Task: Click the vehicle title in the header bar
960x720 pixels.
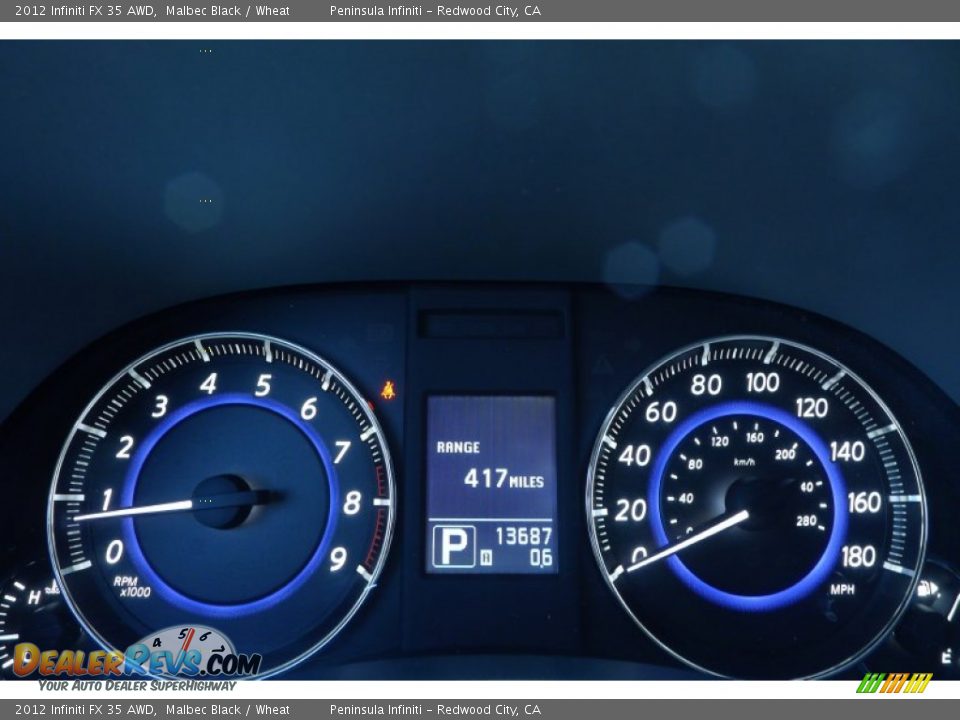Action: [x=152, y=10]
